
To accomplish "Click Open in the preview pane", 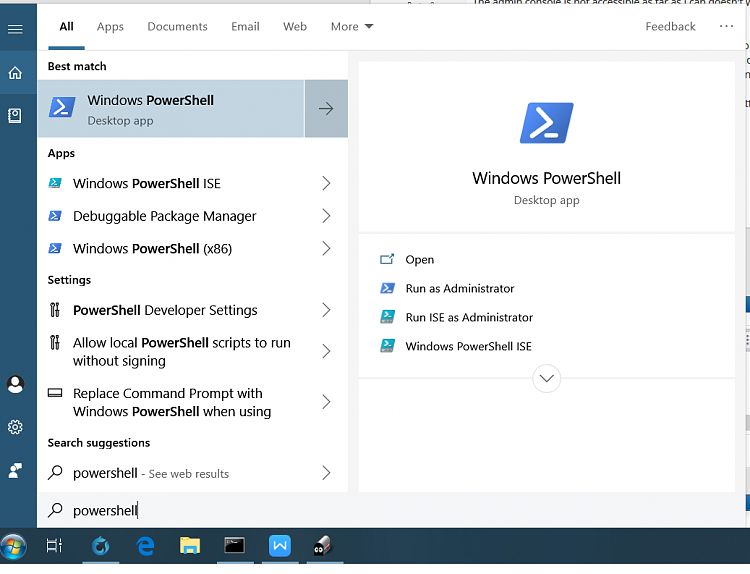I will click(419, 259).
